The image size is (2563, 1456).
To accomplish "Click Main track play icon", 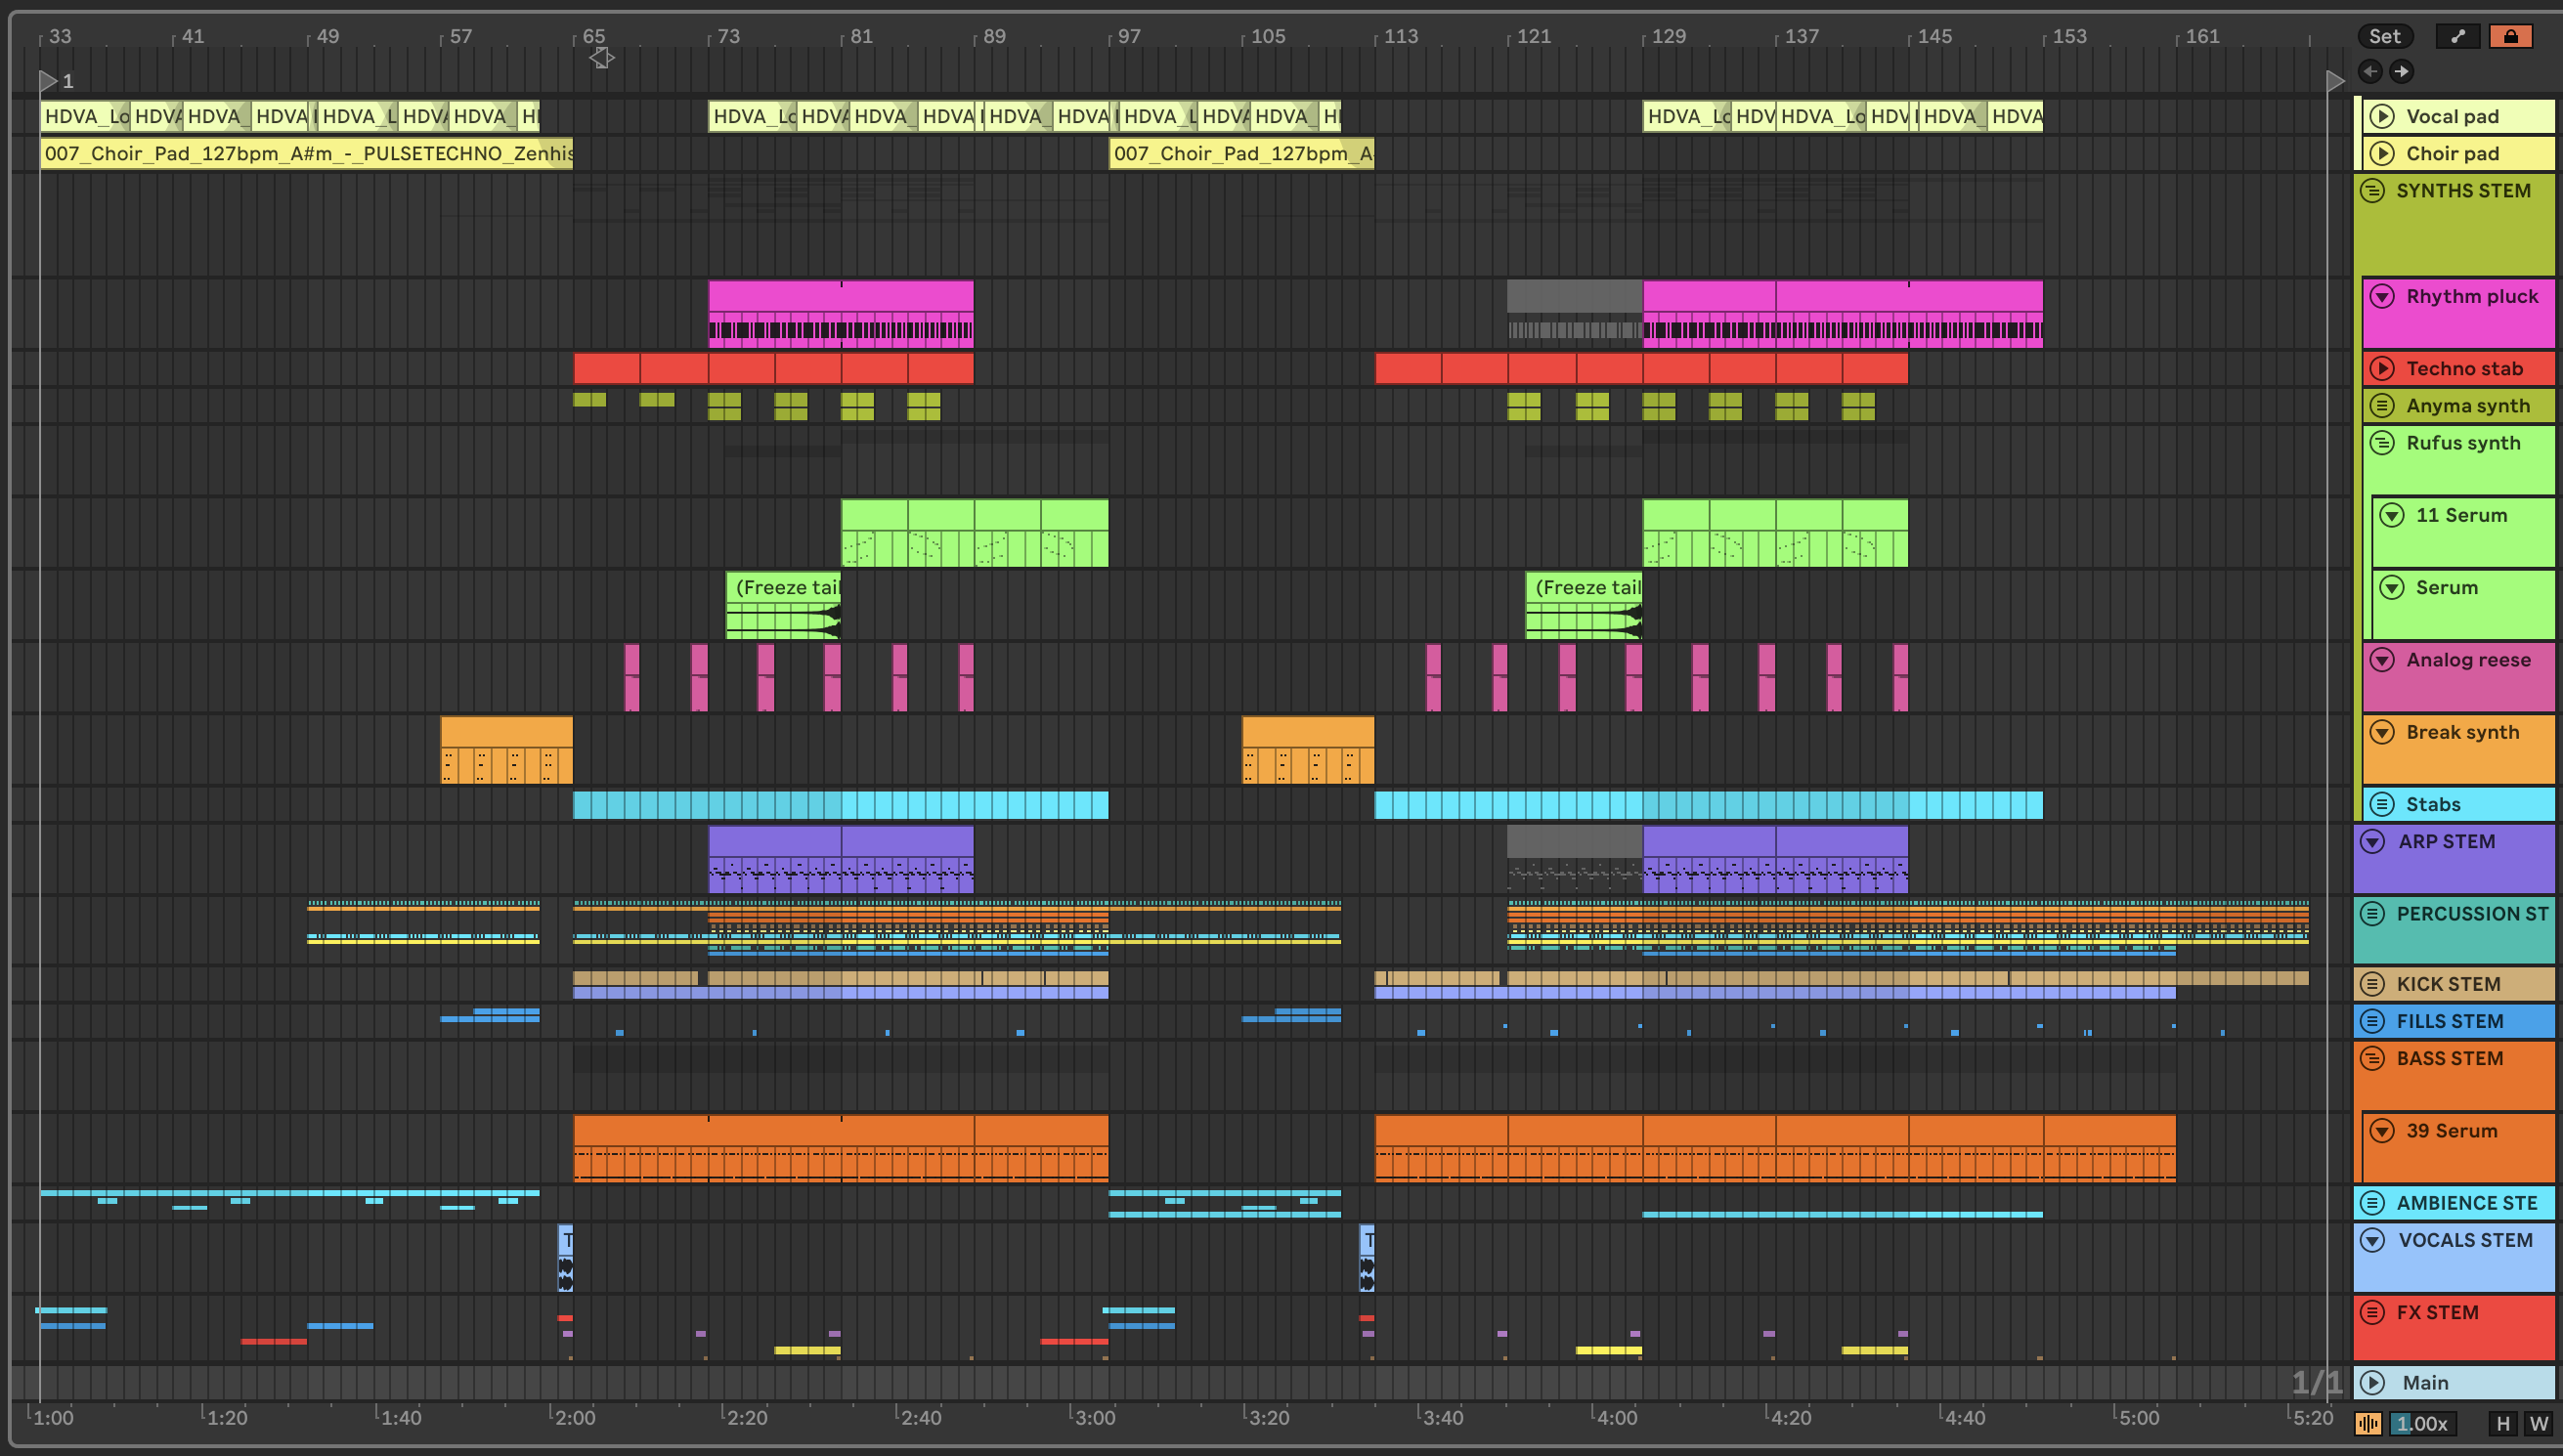I will (x=2372, y=1382).
